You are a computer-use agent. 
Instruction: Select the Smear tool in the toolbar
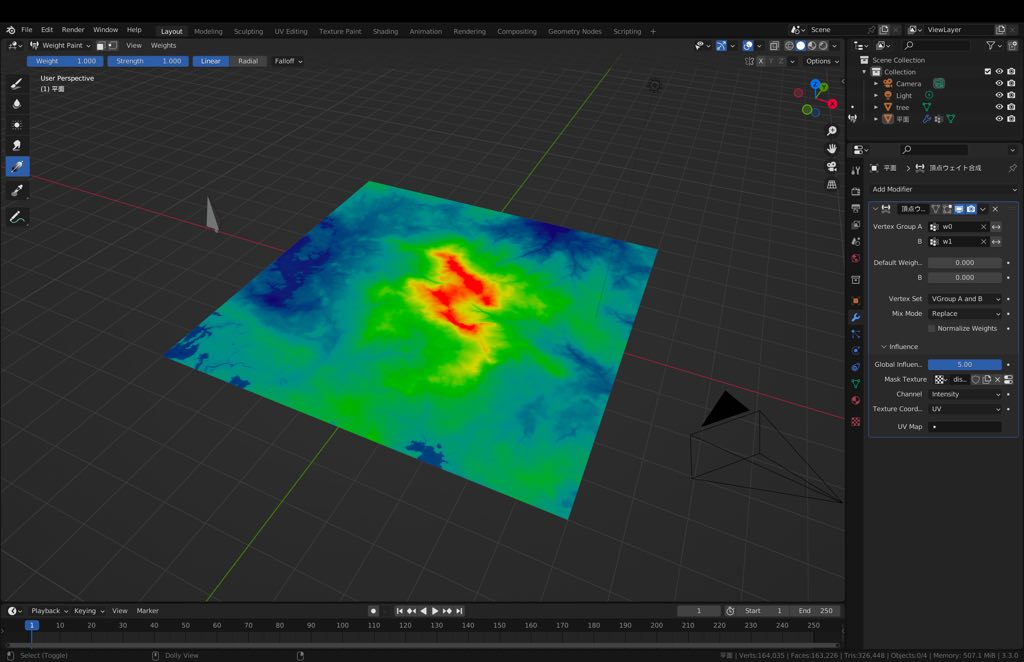[17, 145]
